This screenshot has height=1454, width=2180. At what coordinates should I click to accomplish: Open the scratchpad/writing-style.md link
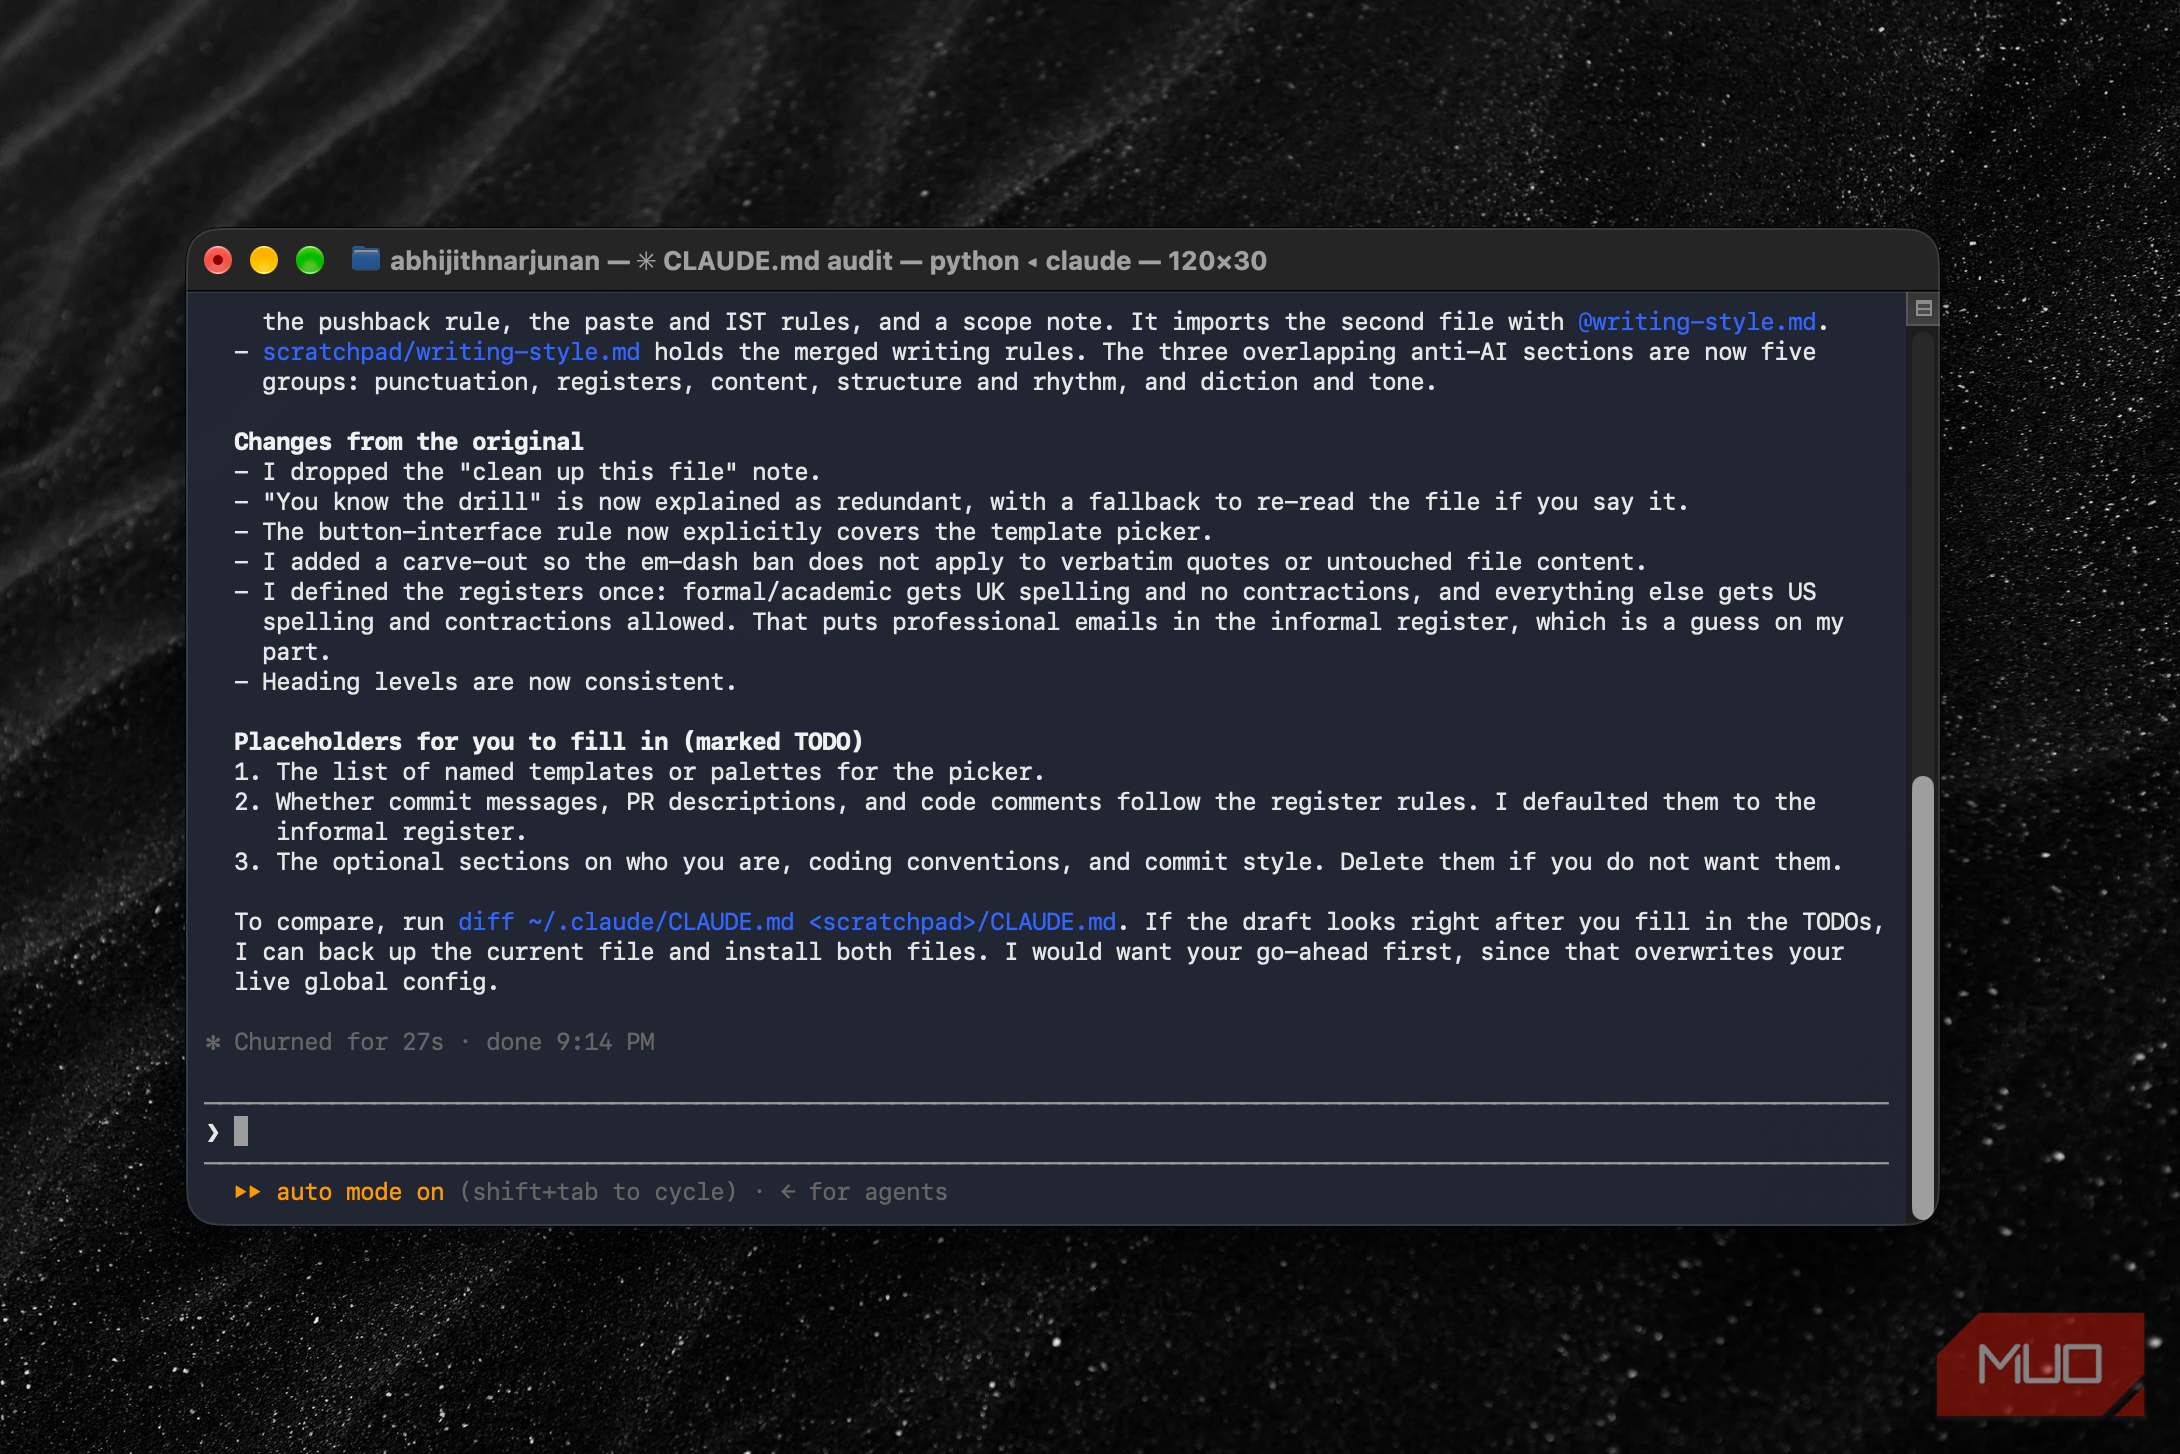[x=451, y=352]
